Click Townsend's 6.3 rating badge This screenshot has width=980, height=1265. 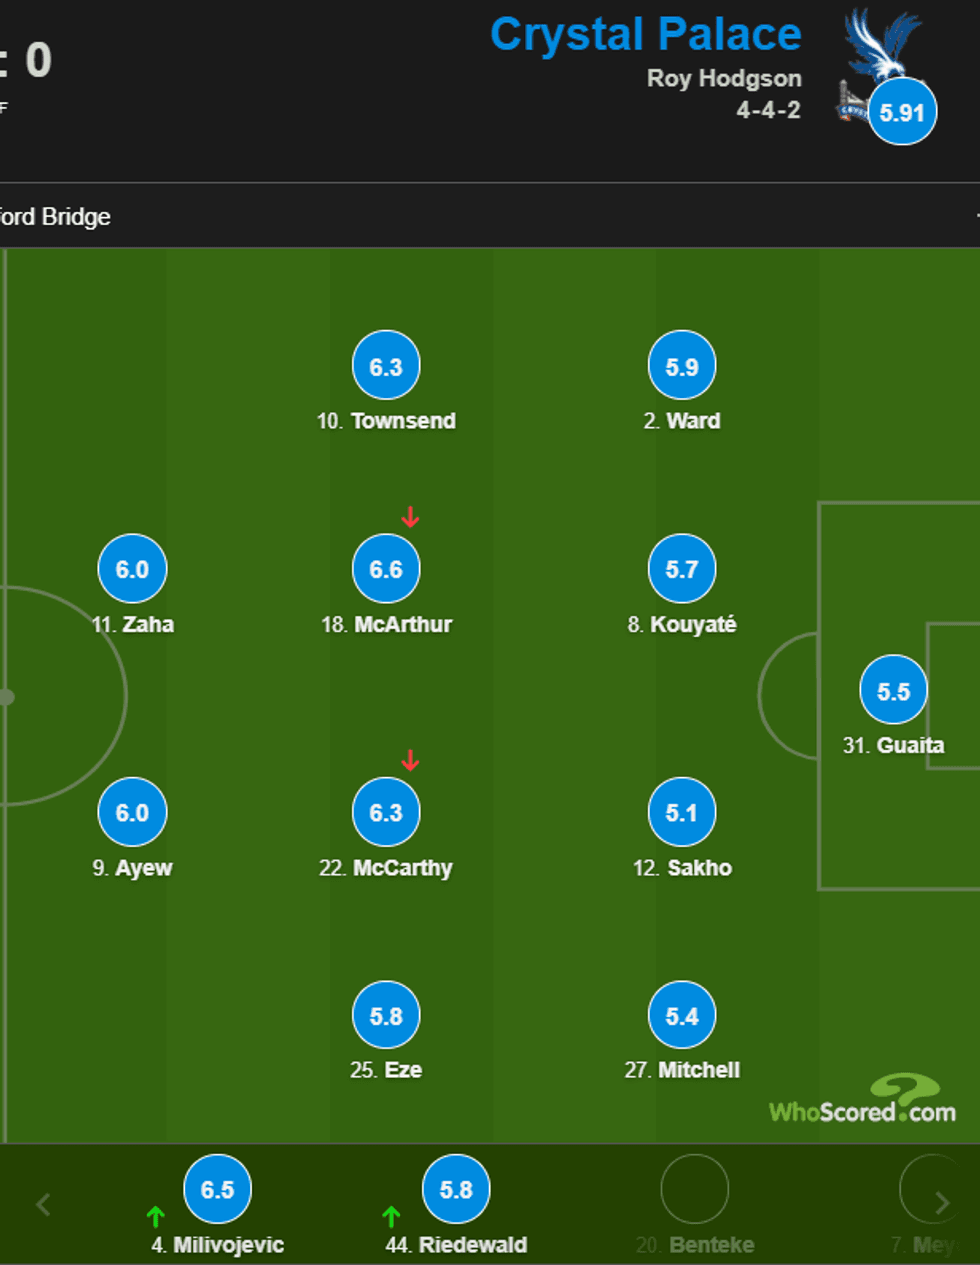point(386,366)
